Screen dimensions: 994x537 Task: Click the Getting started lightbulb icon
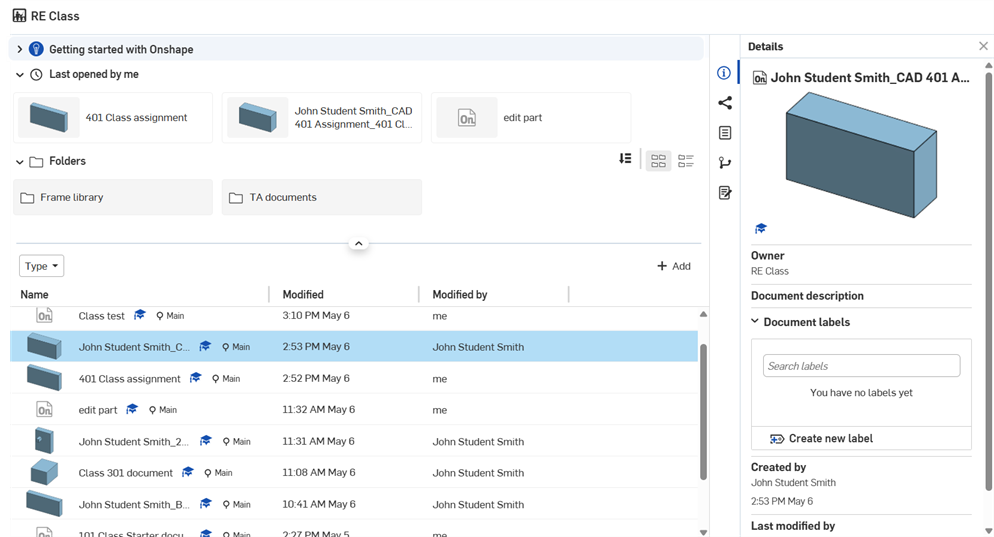pos(37,49)
